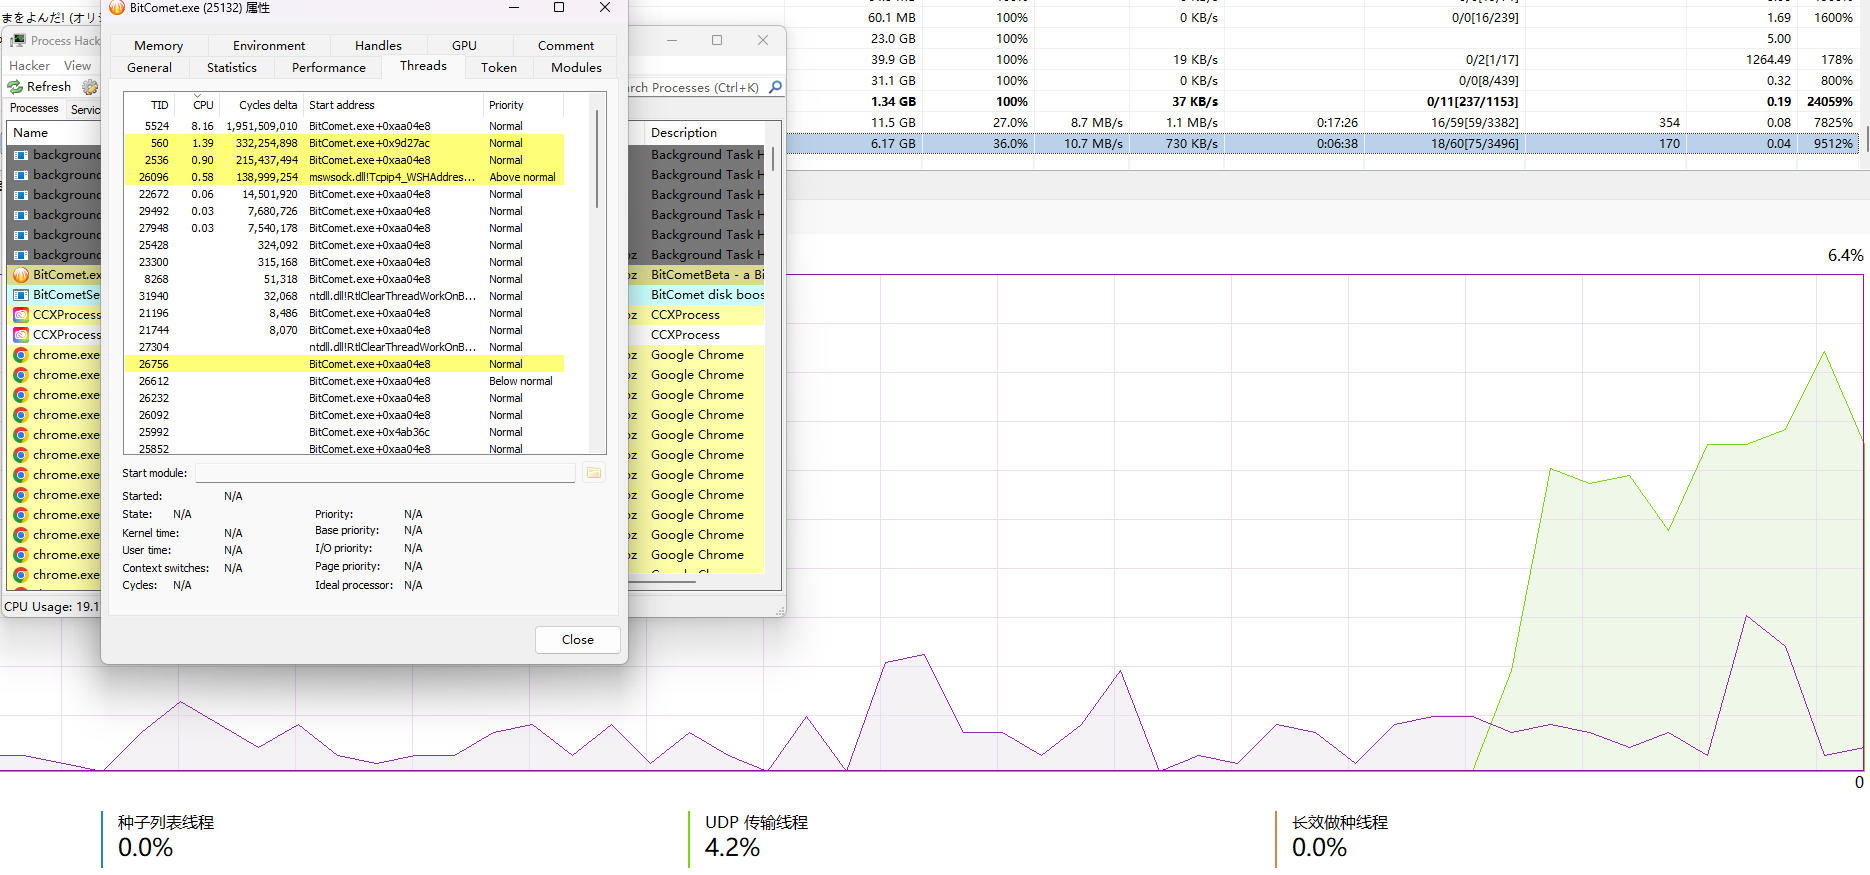Viewport: 1870px width, 875px height.
Task: Sort threads by the TID column header
Action: click(150, 105)
